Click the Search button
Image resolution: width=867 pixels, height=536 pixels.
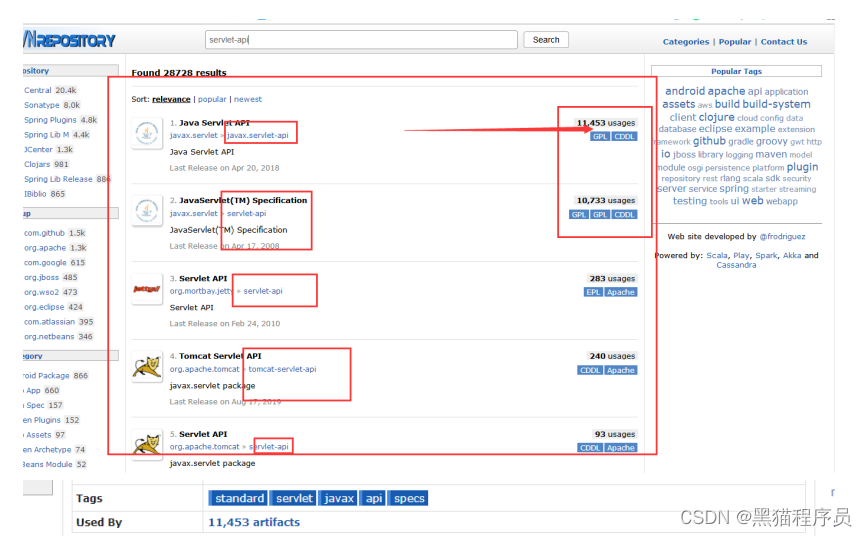[x=546, y=40]
